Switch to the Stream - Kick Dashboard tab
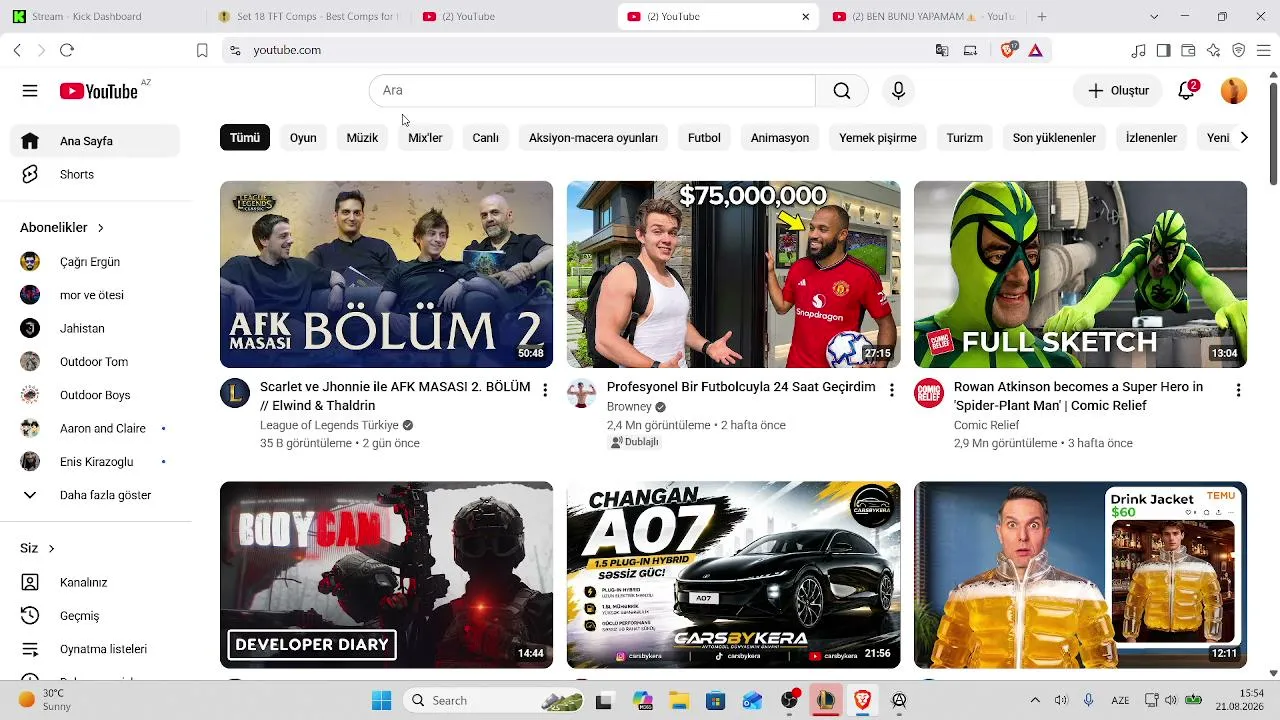 [x=103, y=17]
